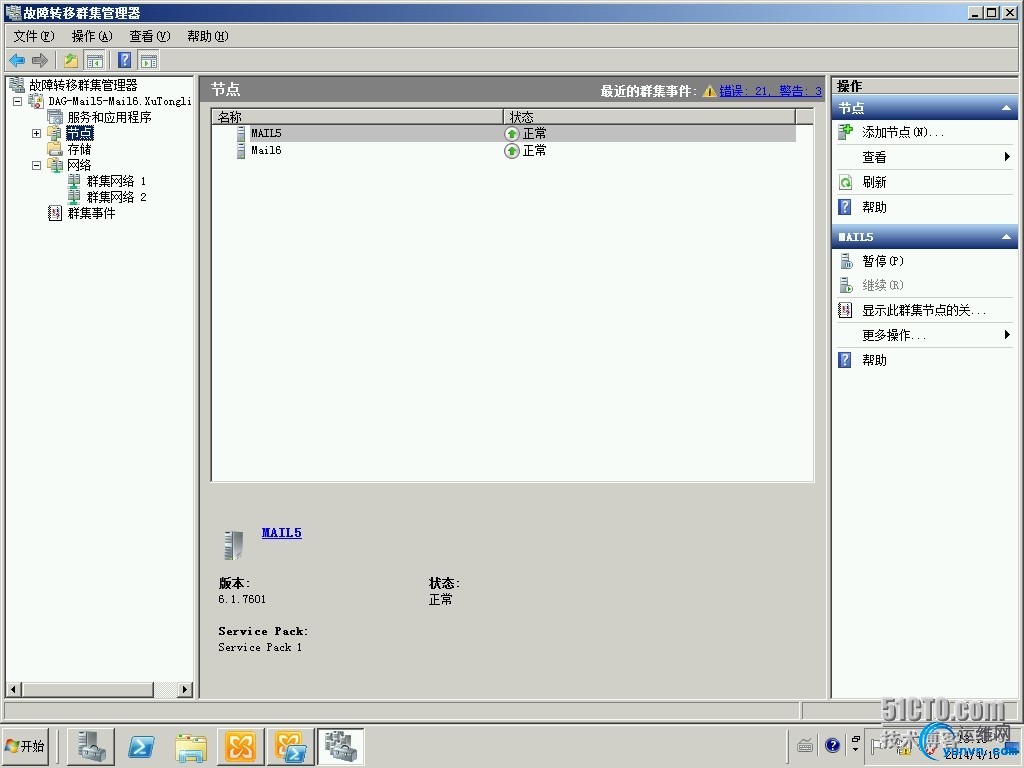Click the Mail6 status up-arrow icon

click(x=512, y=151)
